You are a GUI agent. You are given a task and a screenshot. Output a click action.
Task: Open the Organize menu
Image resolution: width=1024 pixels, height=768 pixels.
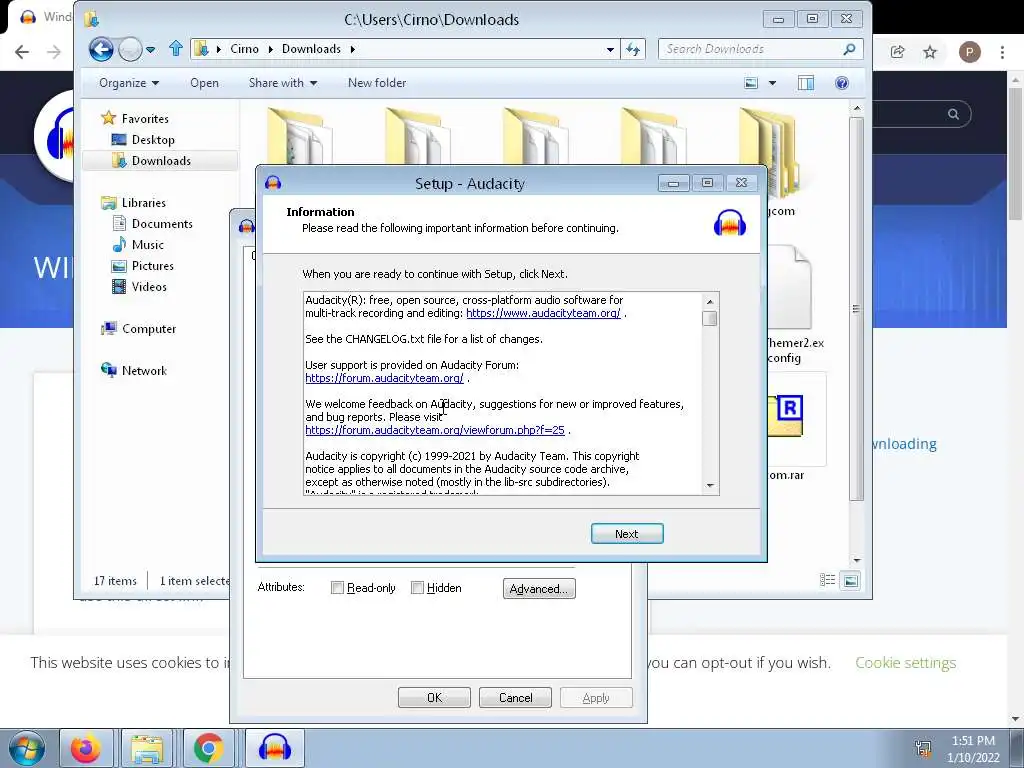pos(129,83)
